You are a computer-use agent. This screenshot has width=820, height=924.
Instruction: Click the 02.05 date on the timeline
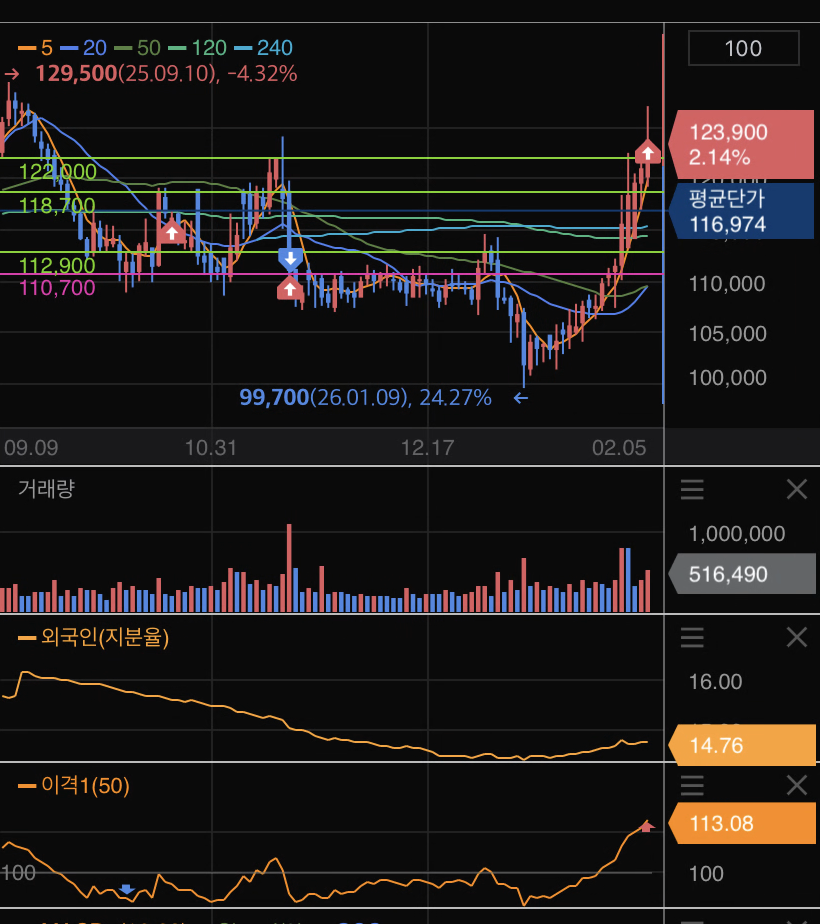tap(619, 448)
